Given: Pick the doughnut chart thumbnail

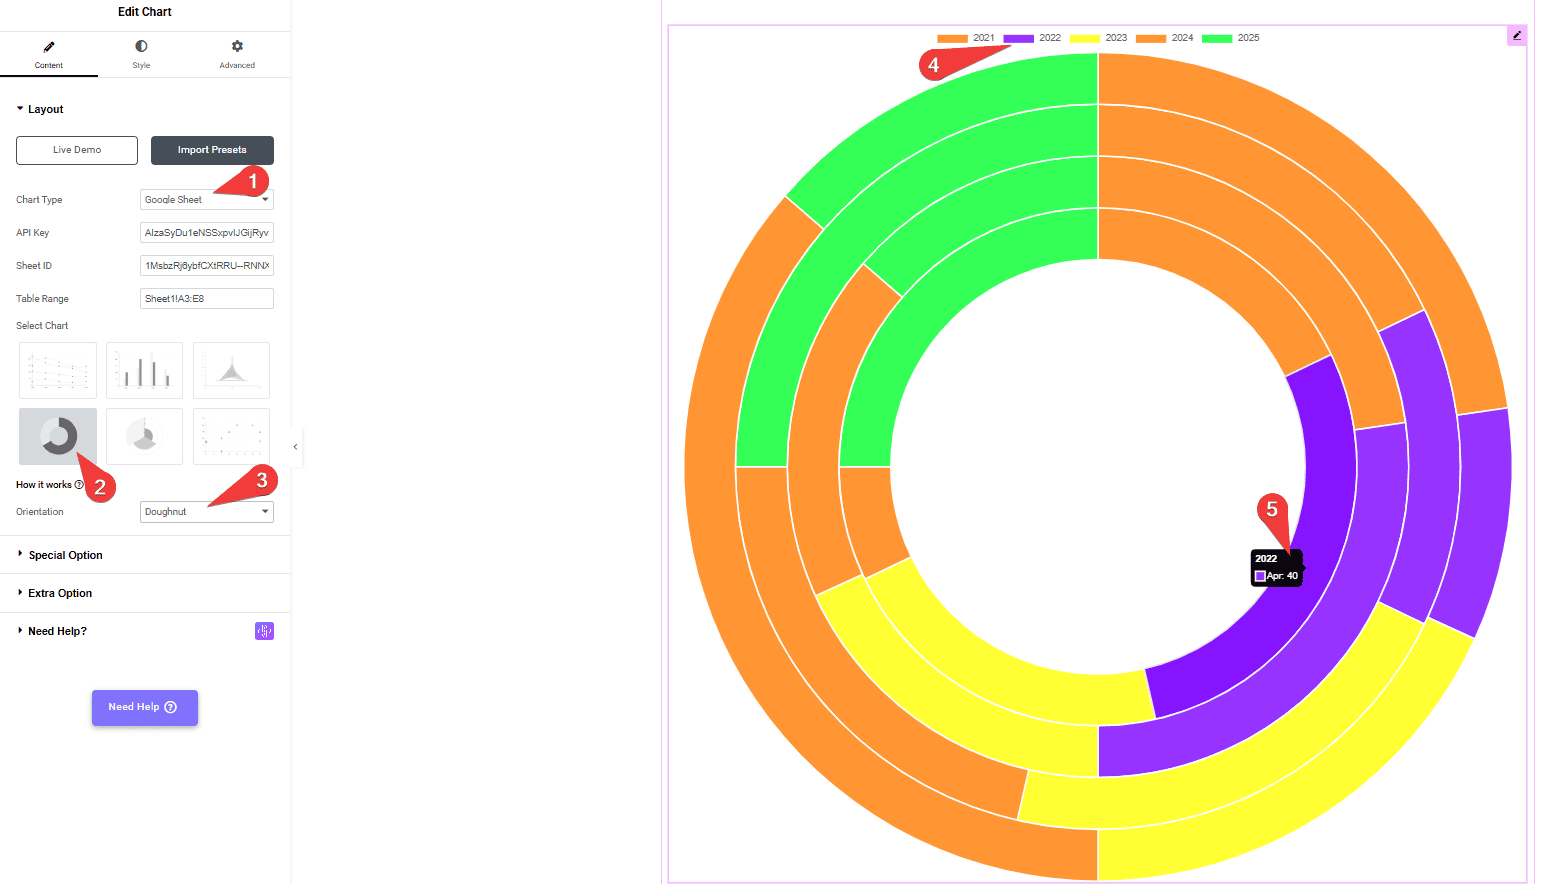Looking at the screenshot, I should point(58,436).
